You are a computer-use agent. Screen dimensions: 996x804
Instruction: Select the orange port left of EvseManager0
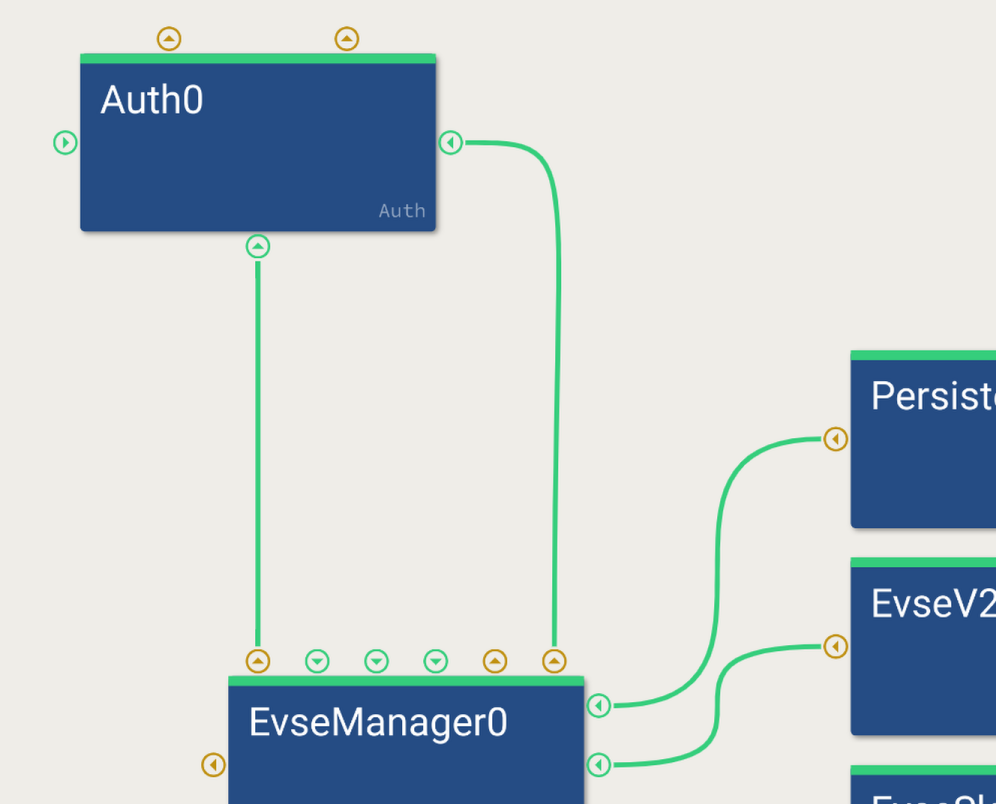[214, 765]
